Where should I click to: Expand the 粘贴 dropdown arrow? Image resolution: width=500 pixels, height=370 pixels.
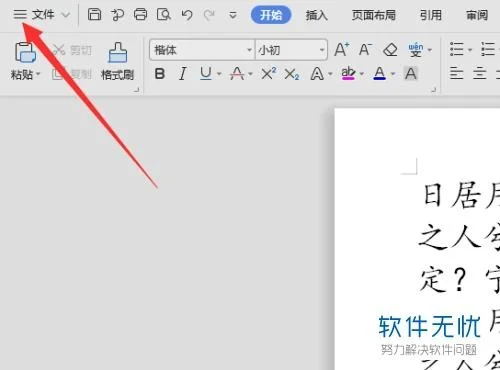(x=38, y=74)
